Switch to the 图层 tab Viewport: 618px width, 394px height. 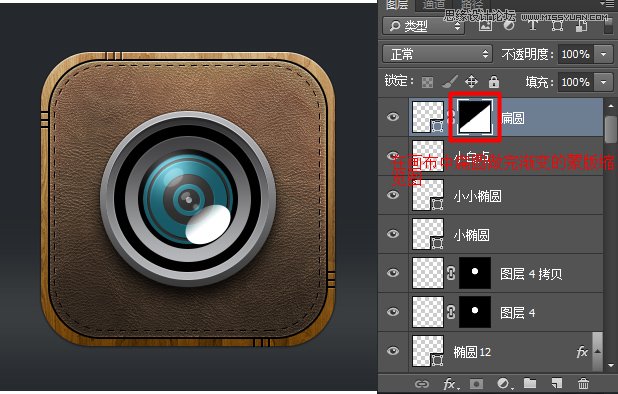(x=396, y=4)
